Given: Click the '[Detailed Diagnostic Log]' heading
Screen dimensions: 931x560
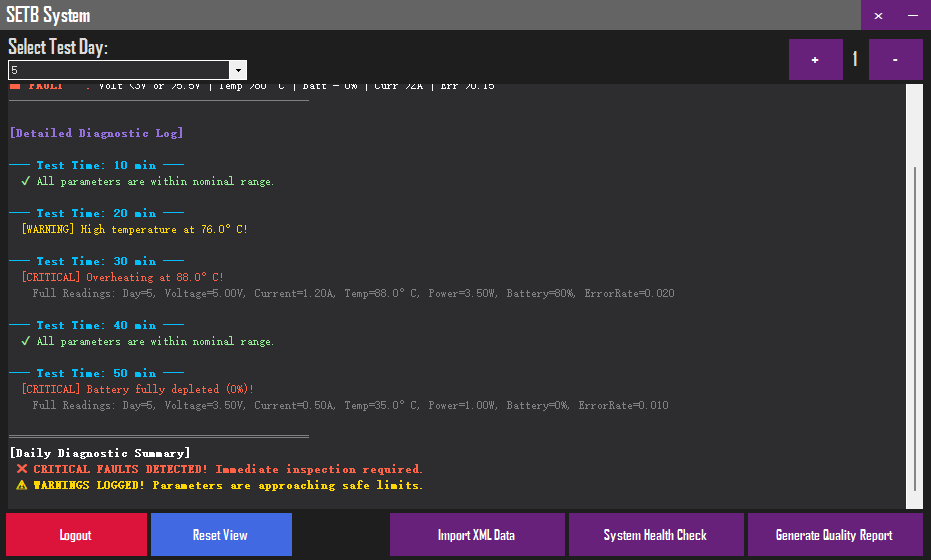Looking at the screenshot, I should pos(97,133).
